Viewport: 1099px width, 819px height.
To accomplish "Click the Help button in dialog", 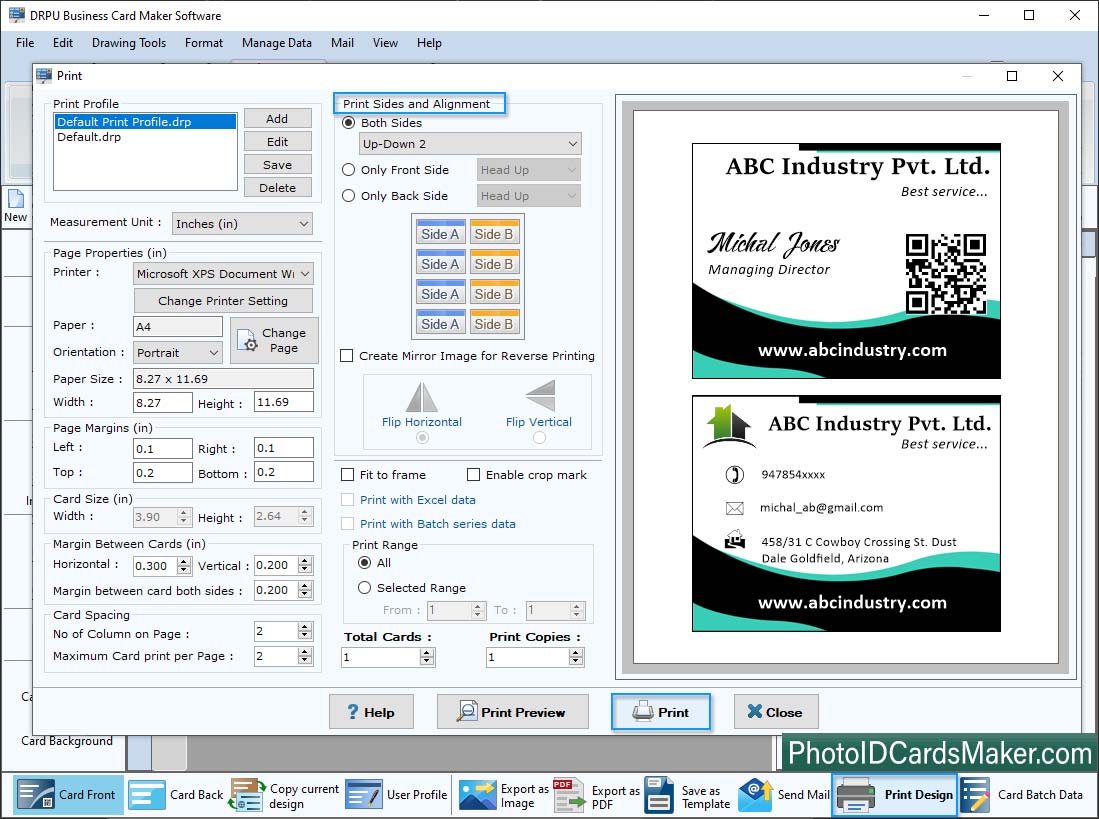I will tap(371, 712).
